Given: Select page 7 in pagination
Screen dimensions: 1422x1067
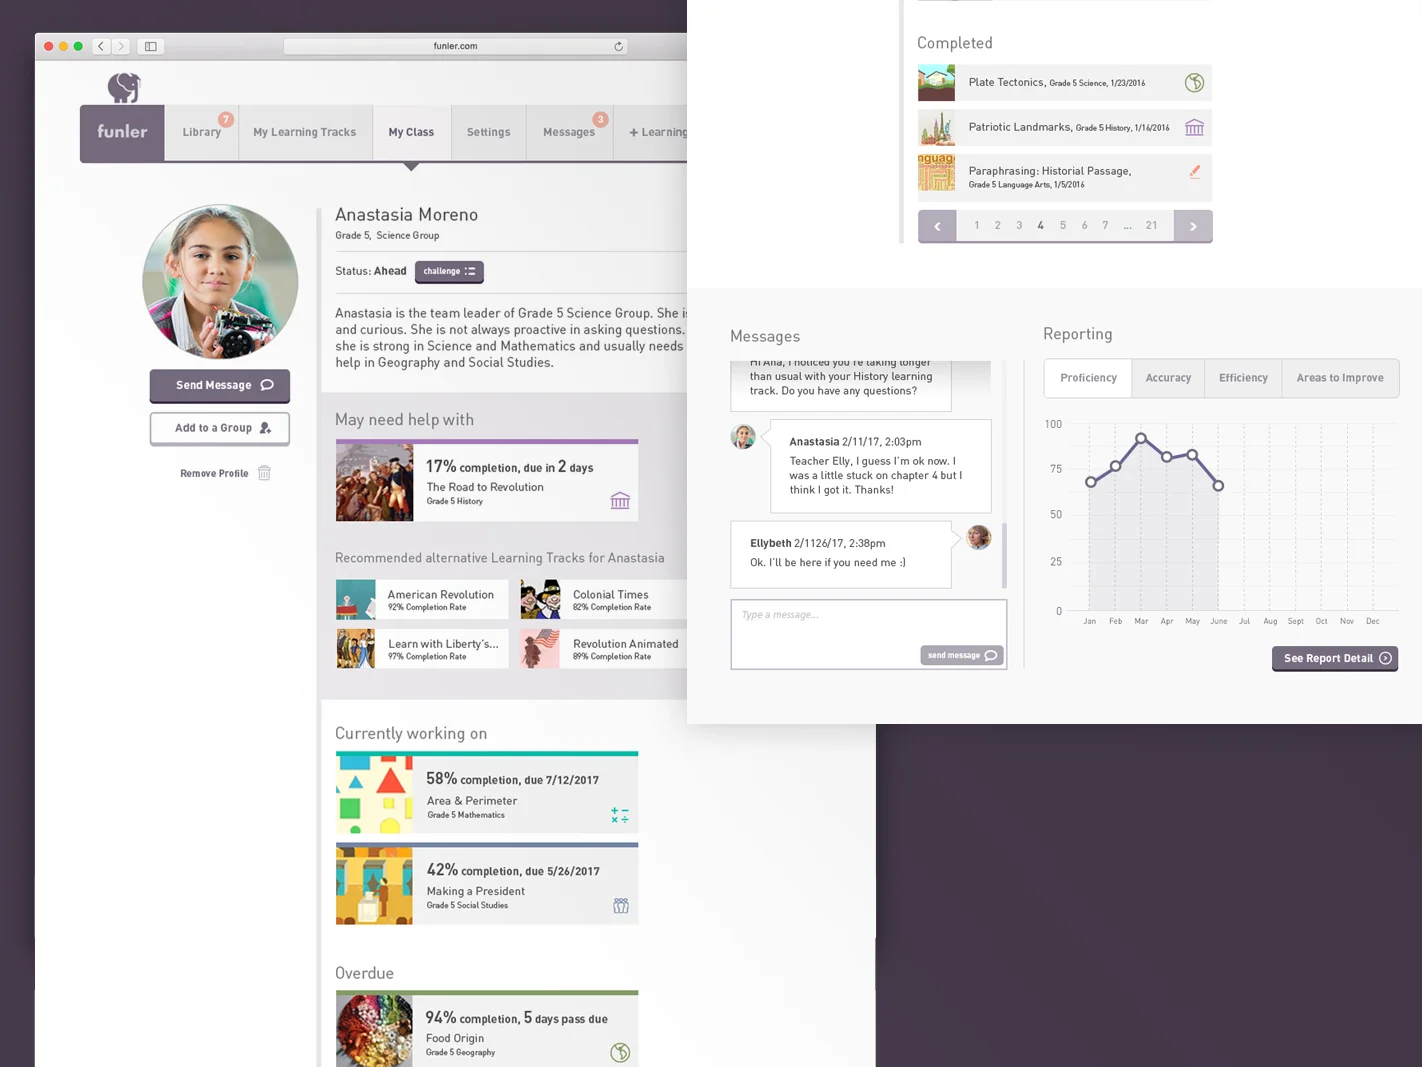Looking at the screenshot, I should click(1105, 226).
